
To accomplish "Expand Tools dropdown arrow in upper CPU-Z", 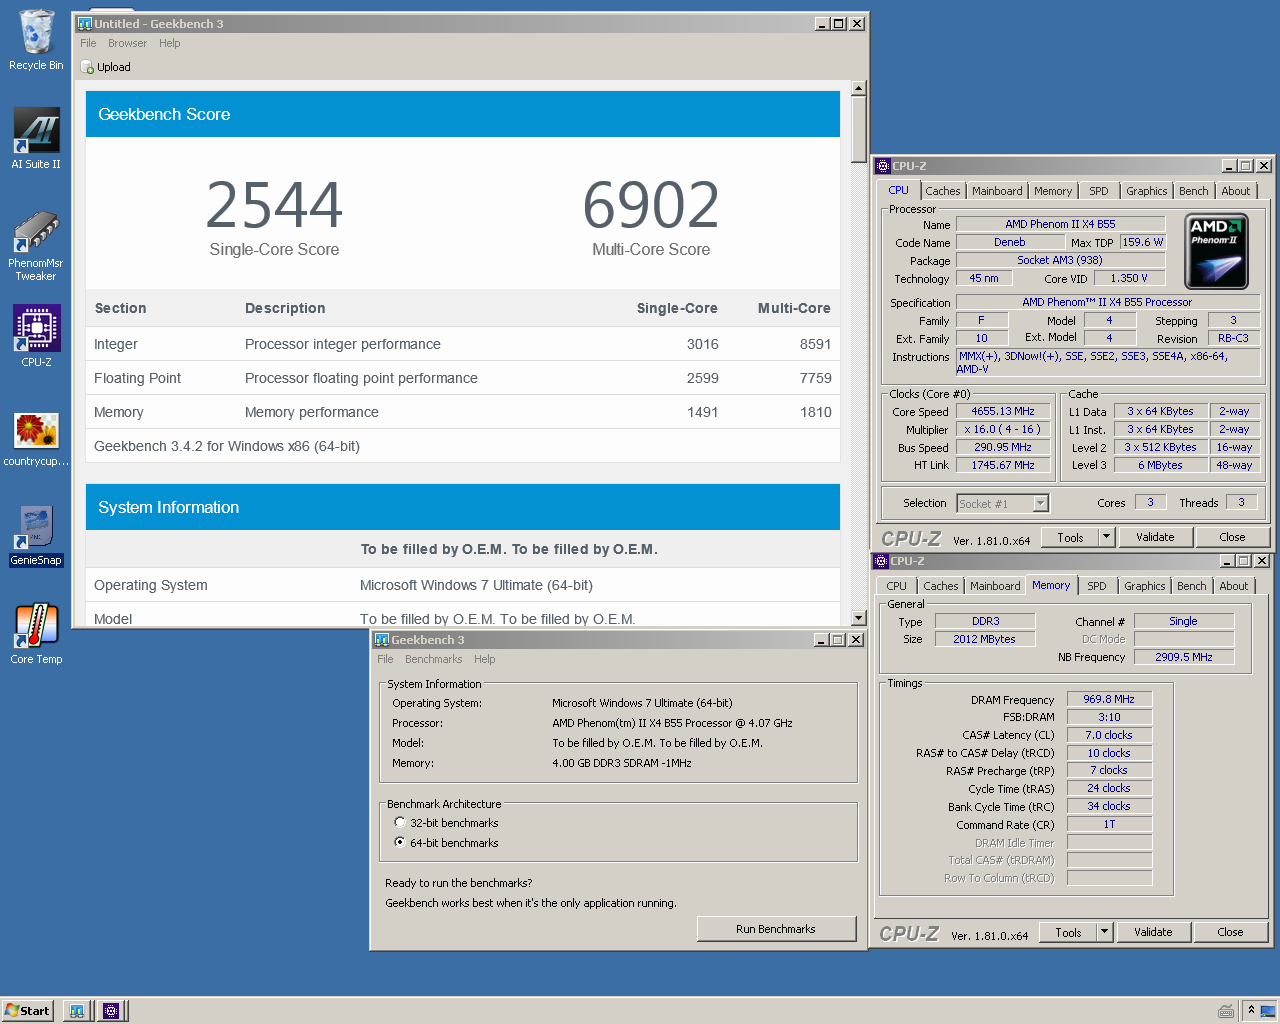I will pos(1107,537).
